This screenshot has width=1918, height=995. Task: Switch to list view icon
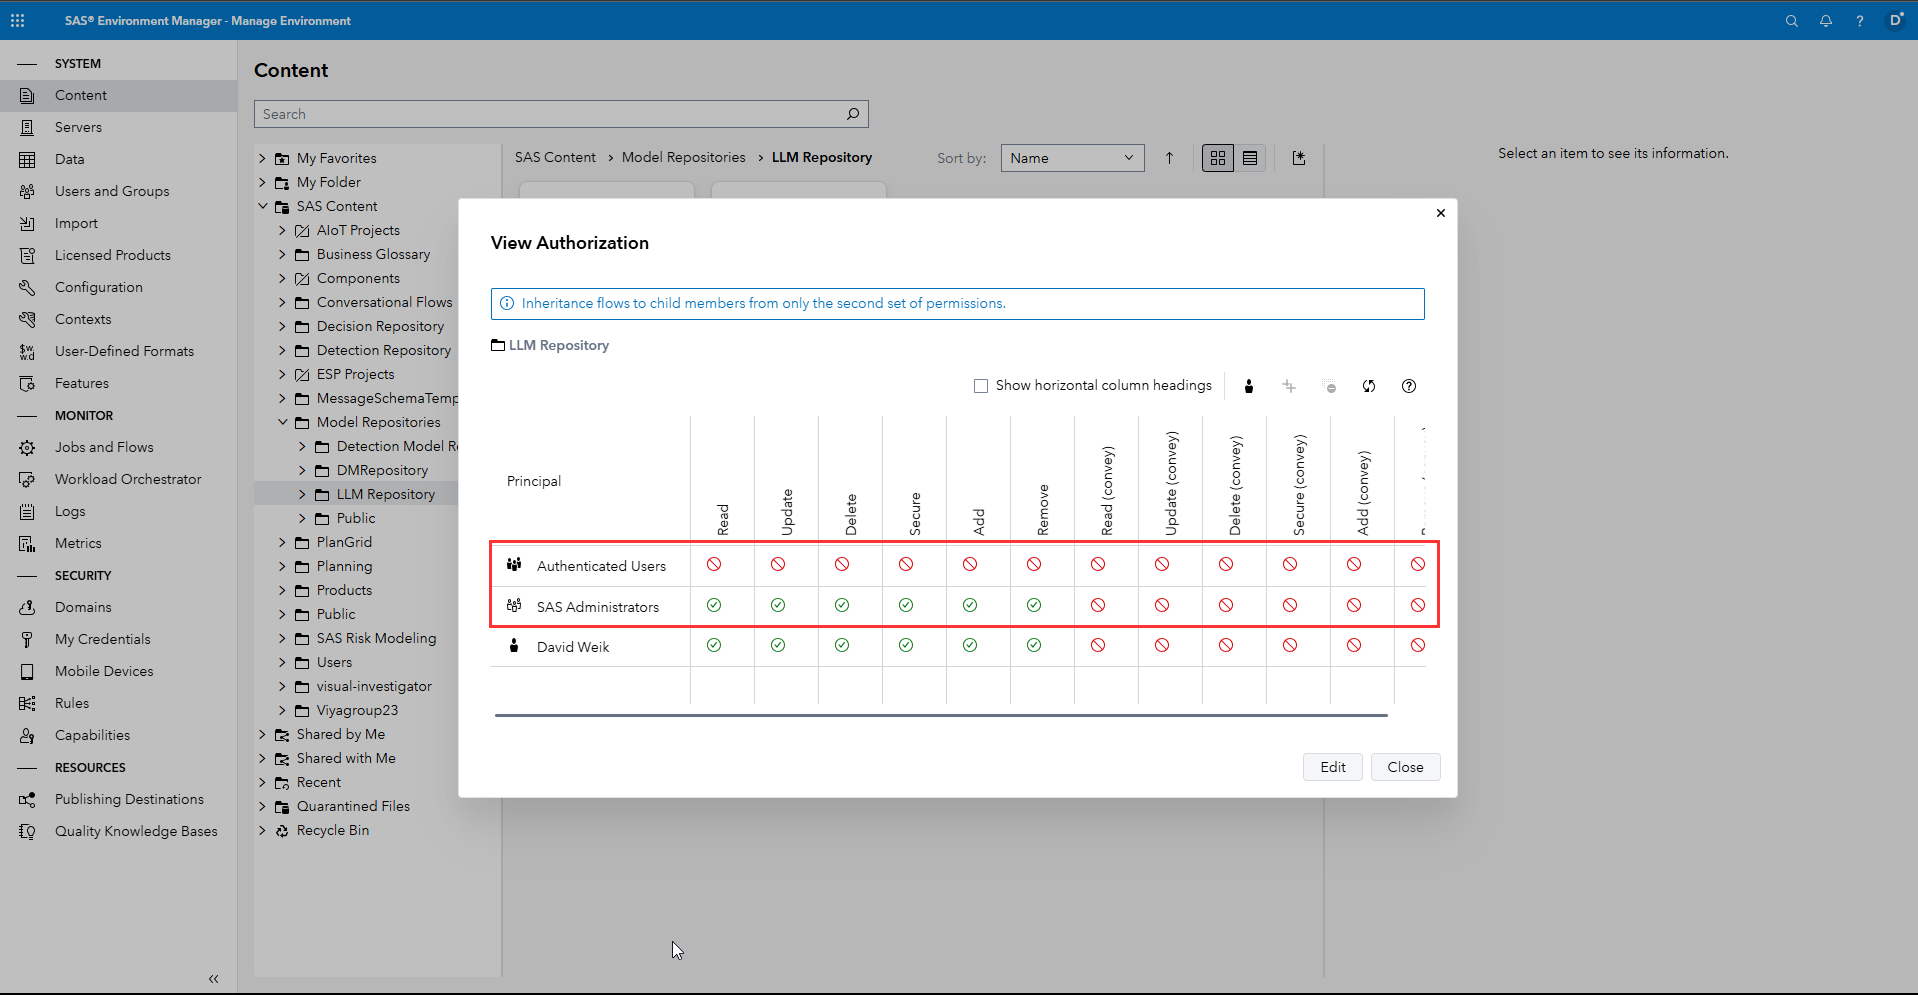tap(1249, 158)
